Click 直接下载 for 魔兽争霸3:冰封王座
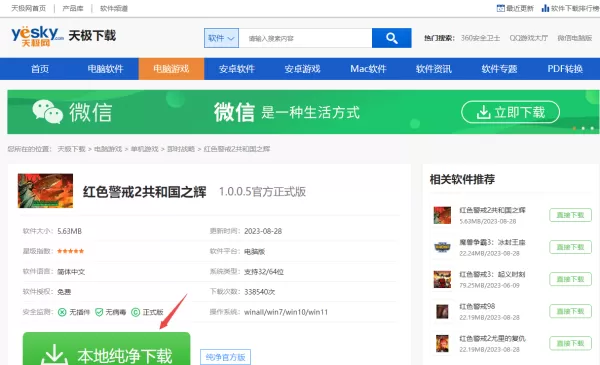This screenshot has width=600, height=365. click(570, 247)
